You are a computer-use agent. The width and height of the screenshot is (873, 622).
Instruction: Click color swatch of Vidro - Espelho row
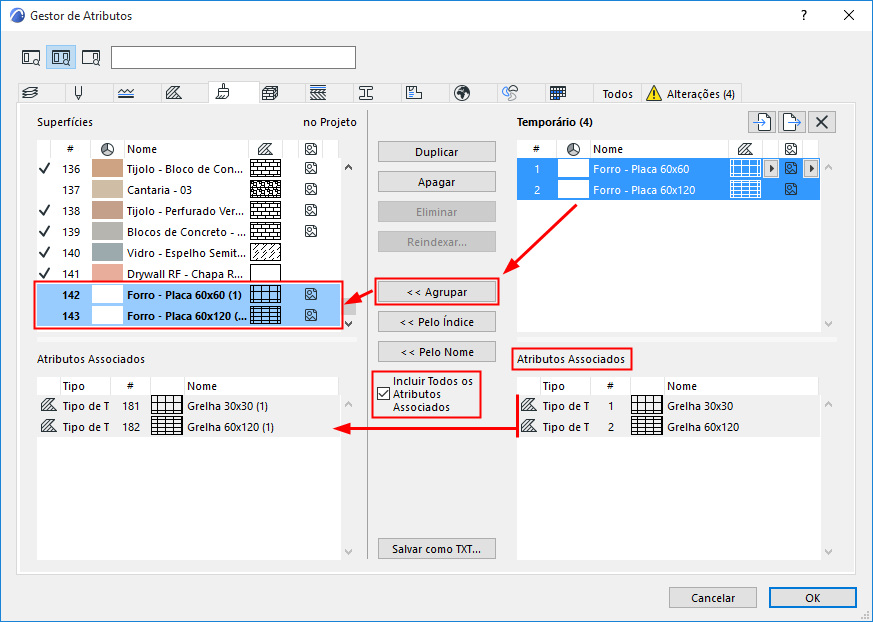click(x=107, y=253)
